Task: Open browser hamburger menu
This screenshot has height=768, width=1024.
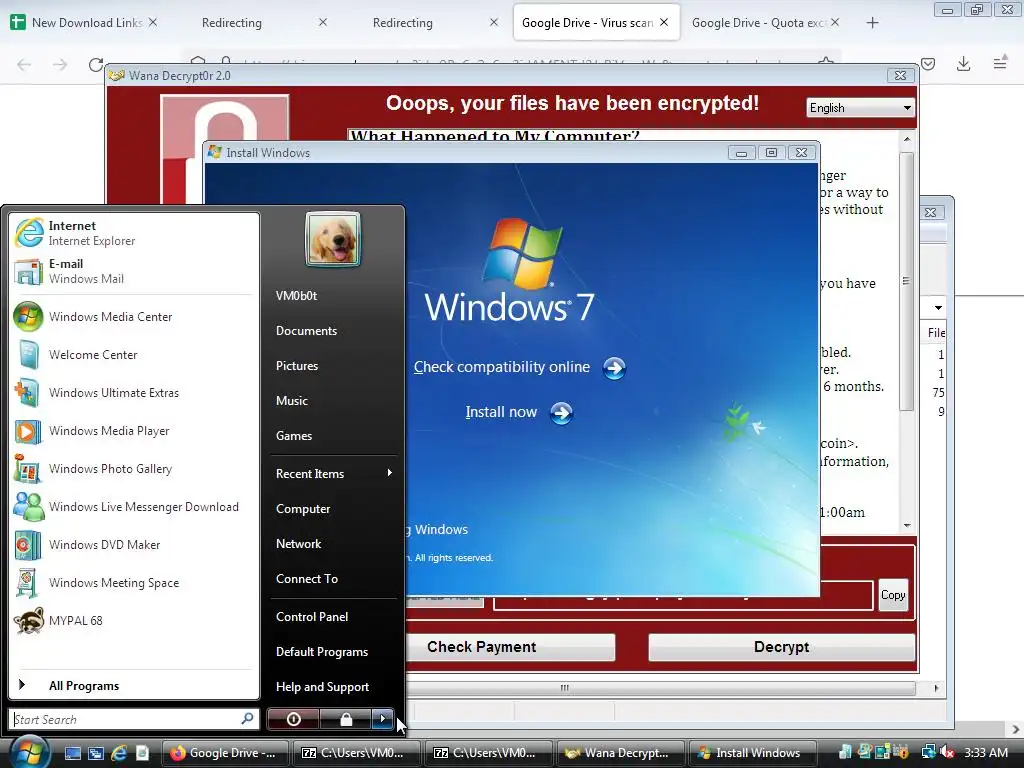Action: pyautogui.click(x=1000, y=63)
